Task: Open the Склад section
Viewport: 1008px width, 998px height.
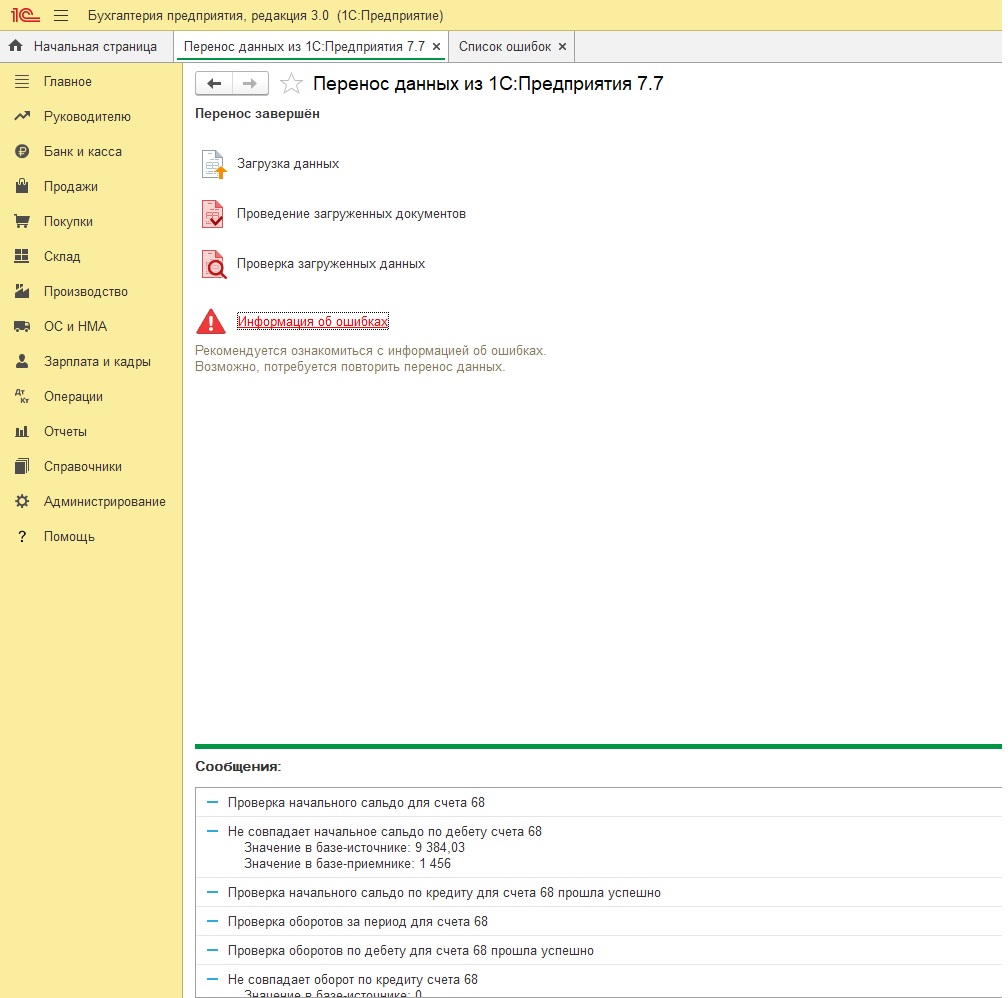Action: point(62,256)
